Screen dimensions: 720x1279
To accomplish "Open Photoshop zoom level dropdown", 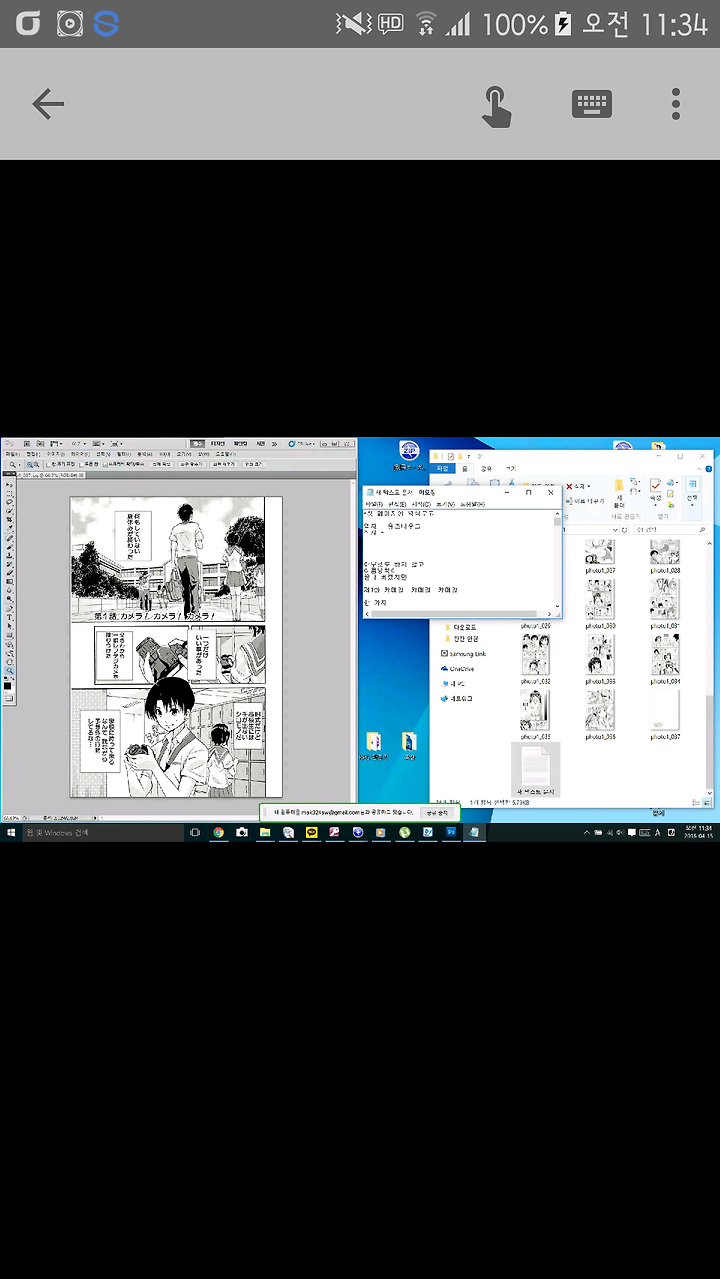I will tap(78, 444).
